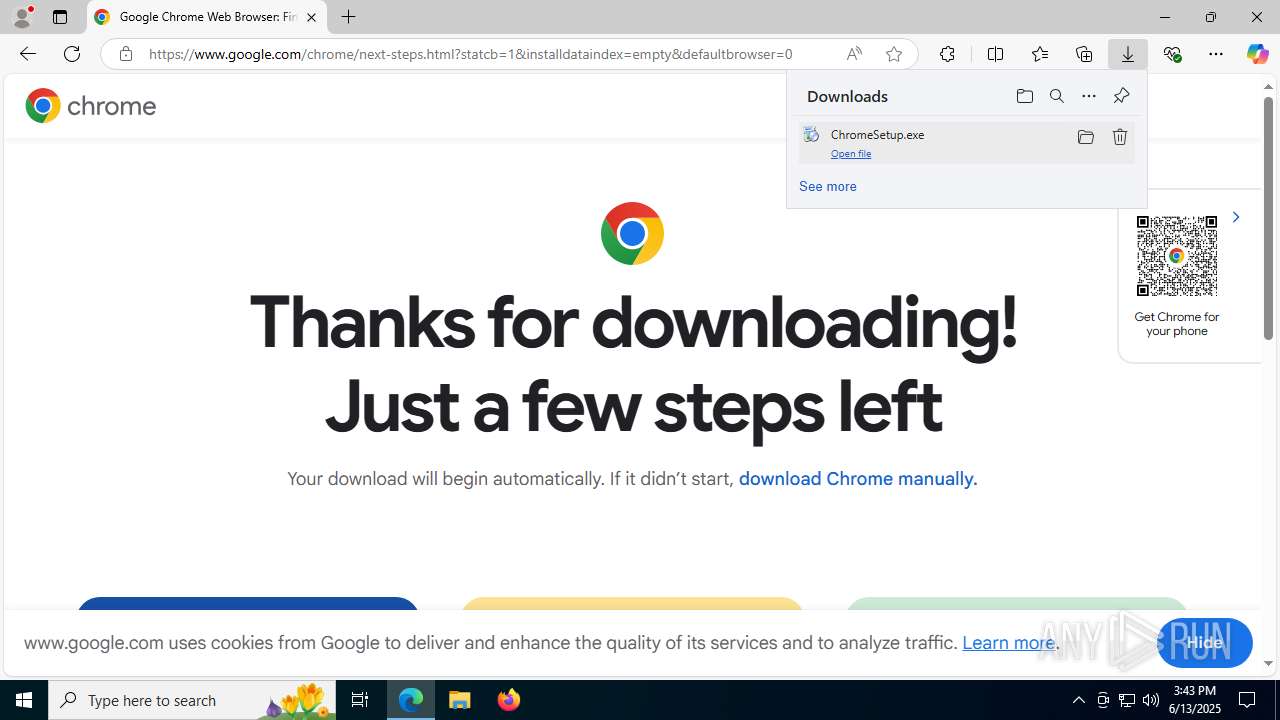Select the ChromeSetup.exe file name
The image size is (1280, 720).
click(877, 134)
